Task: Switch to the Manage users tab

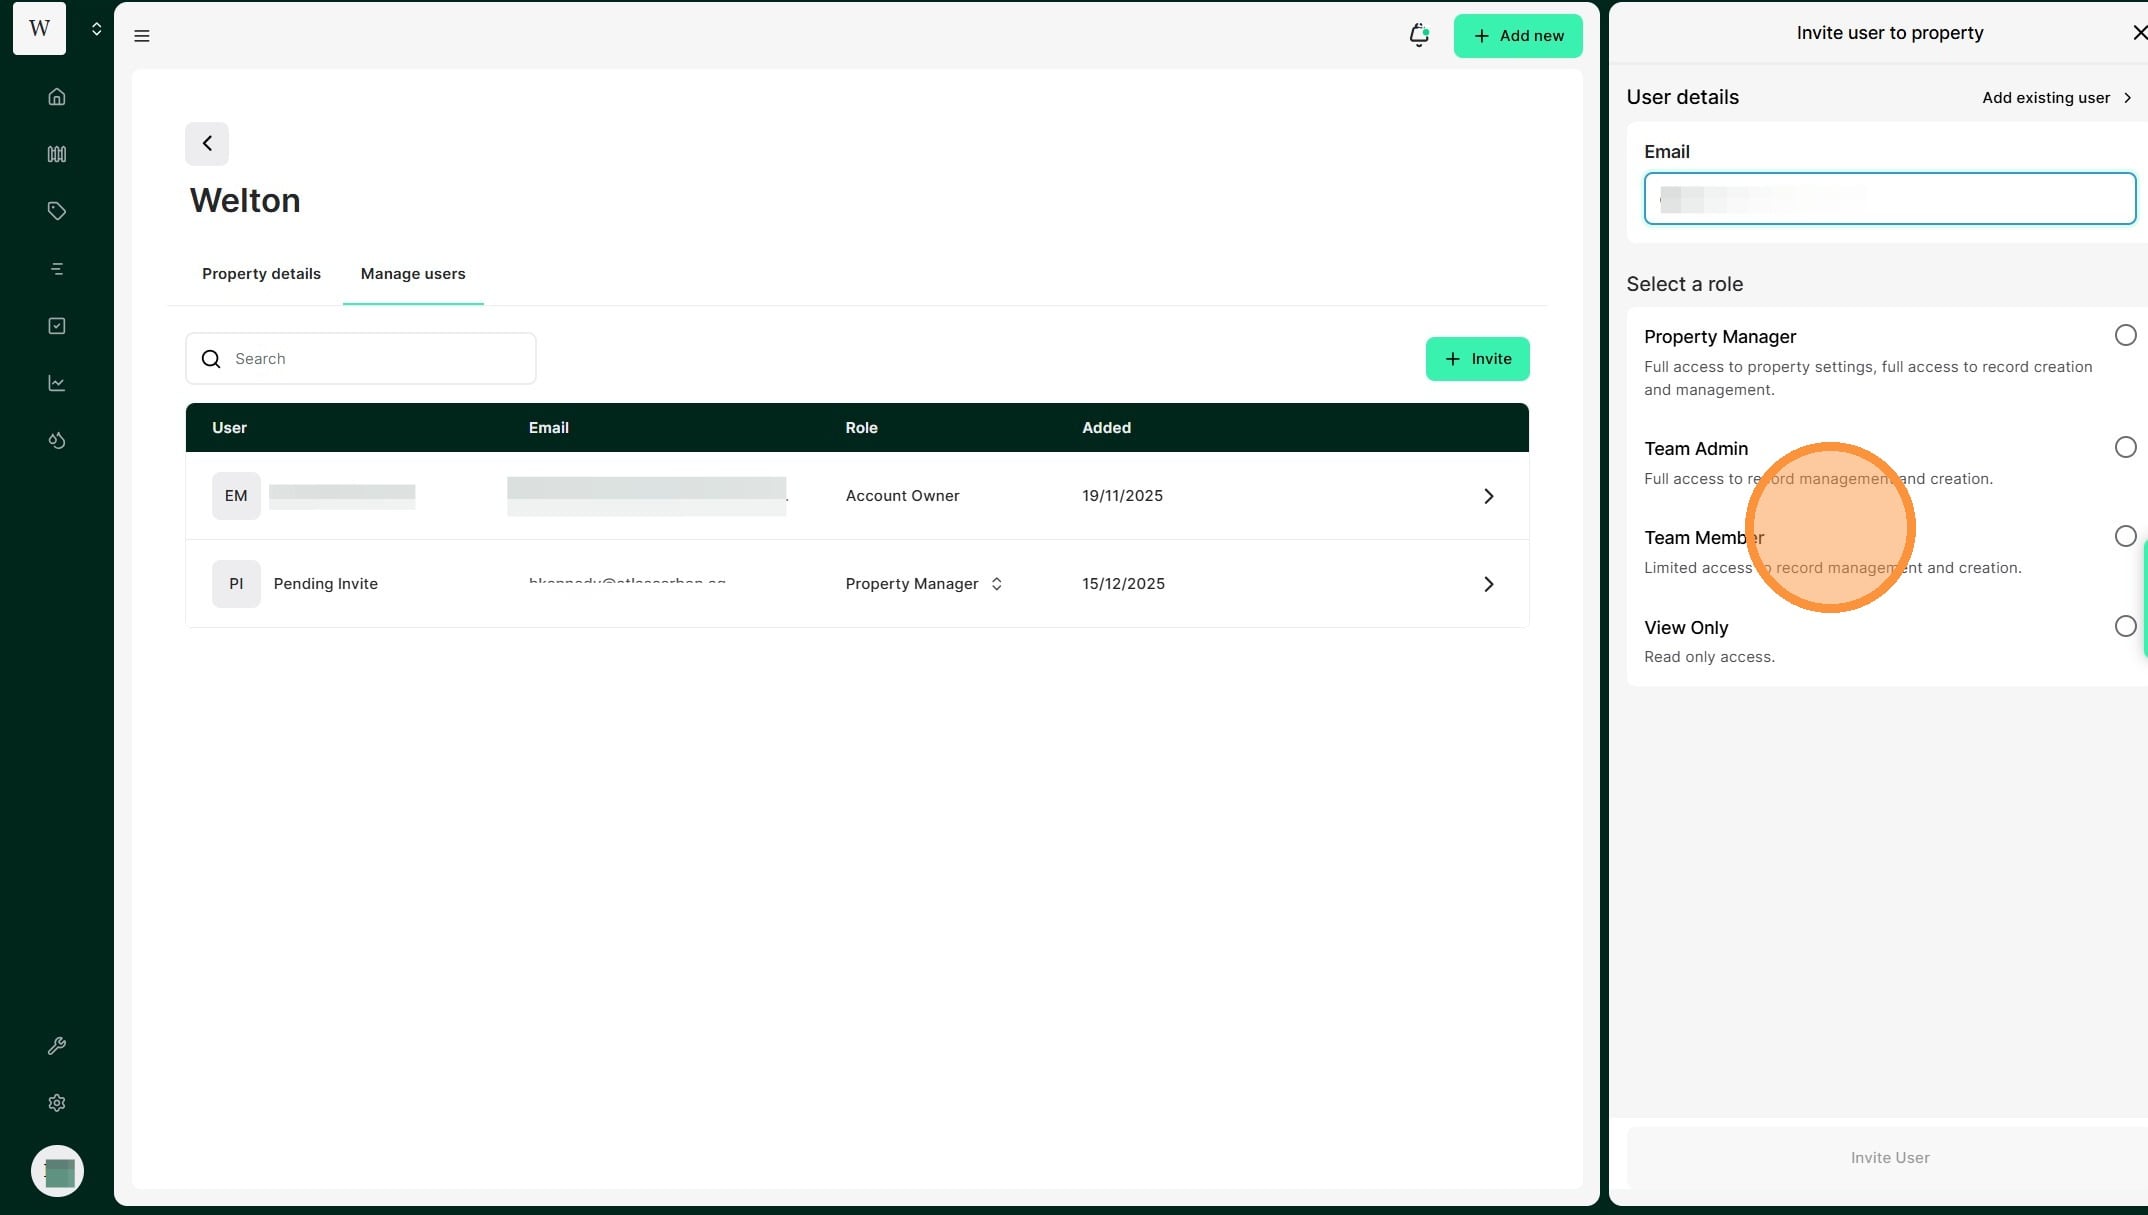Action: (x=412, y=274)
